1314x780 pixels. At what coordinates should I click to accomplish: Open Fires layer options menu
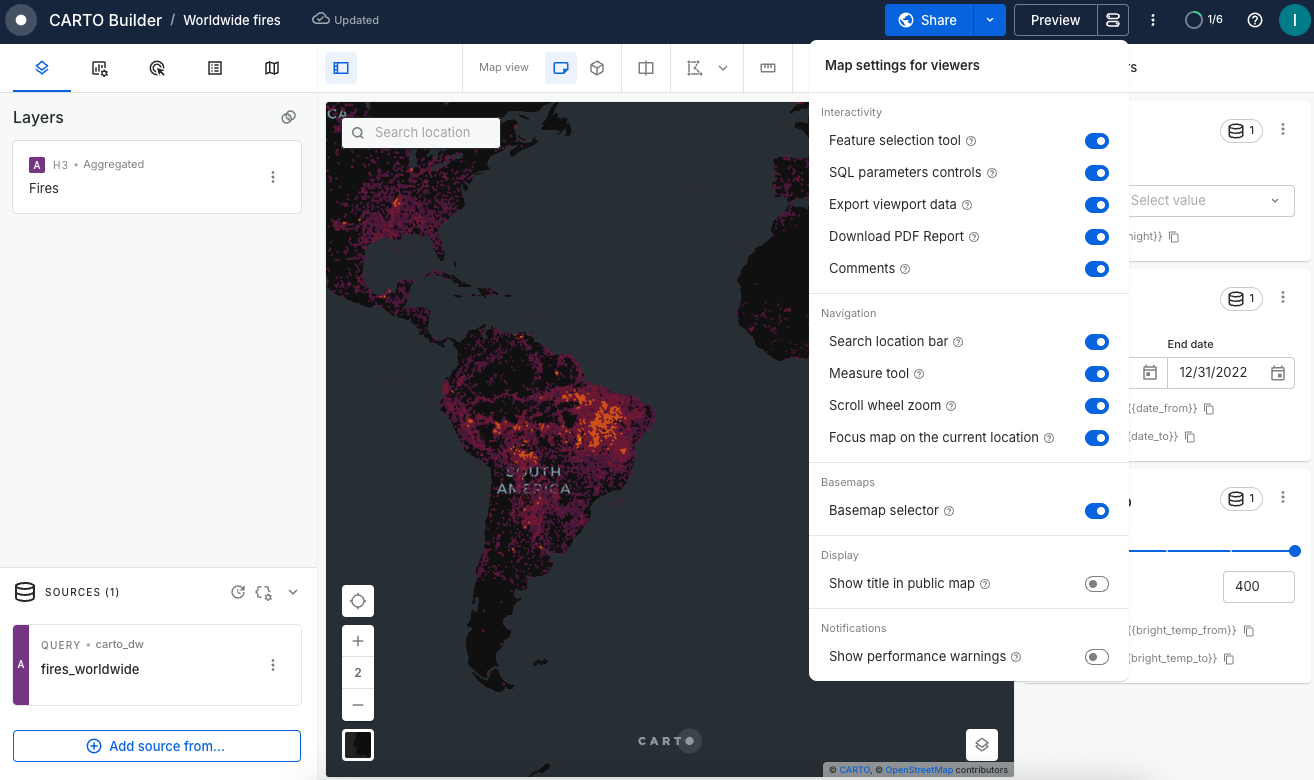point(273,177)
